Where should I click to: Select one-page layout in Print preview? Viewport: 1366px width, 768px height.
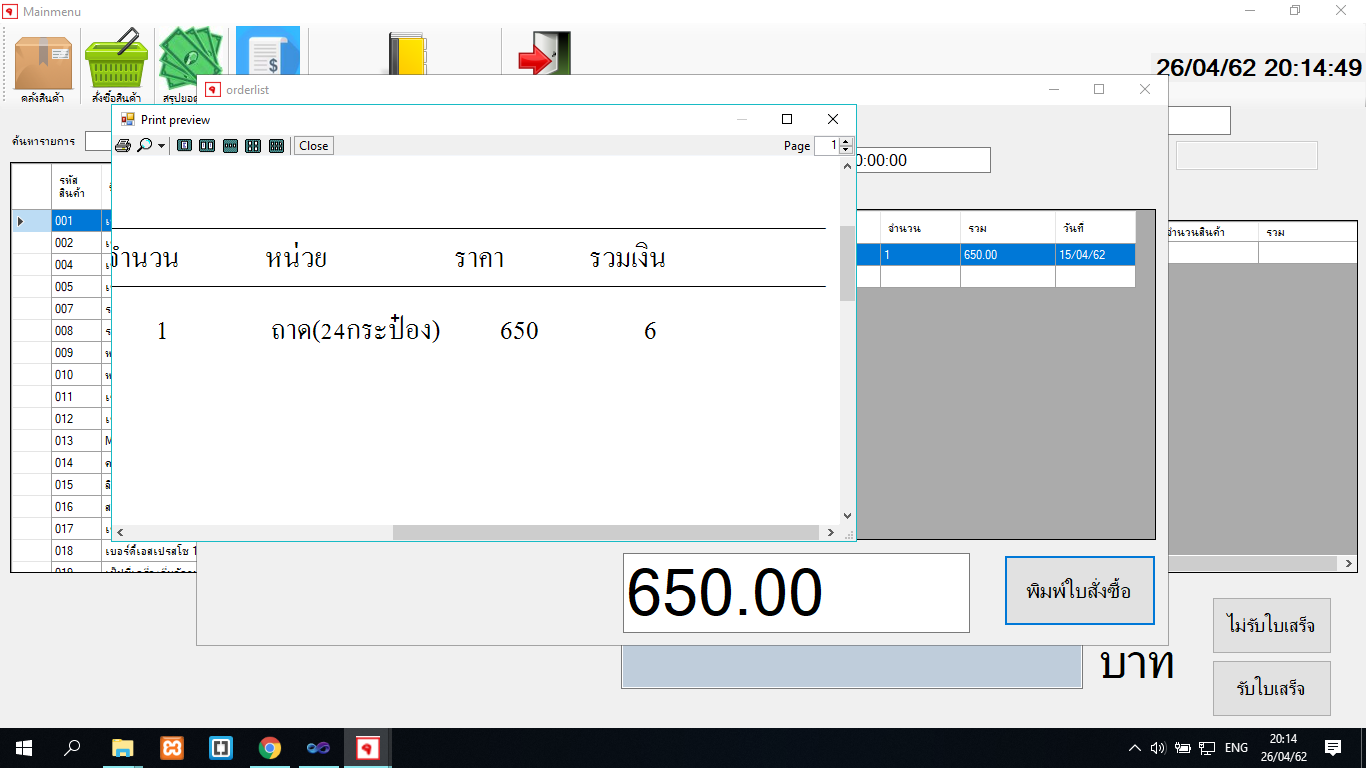point(184,146)
